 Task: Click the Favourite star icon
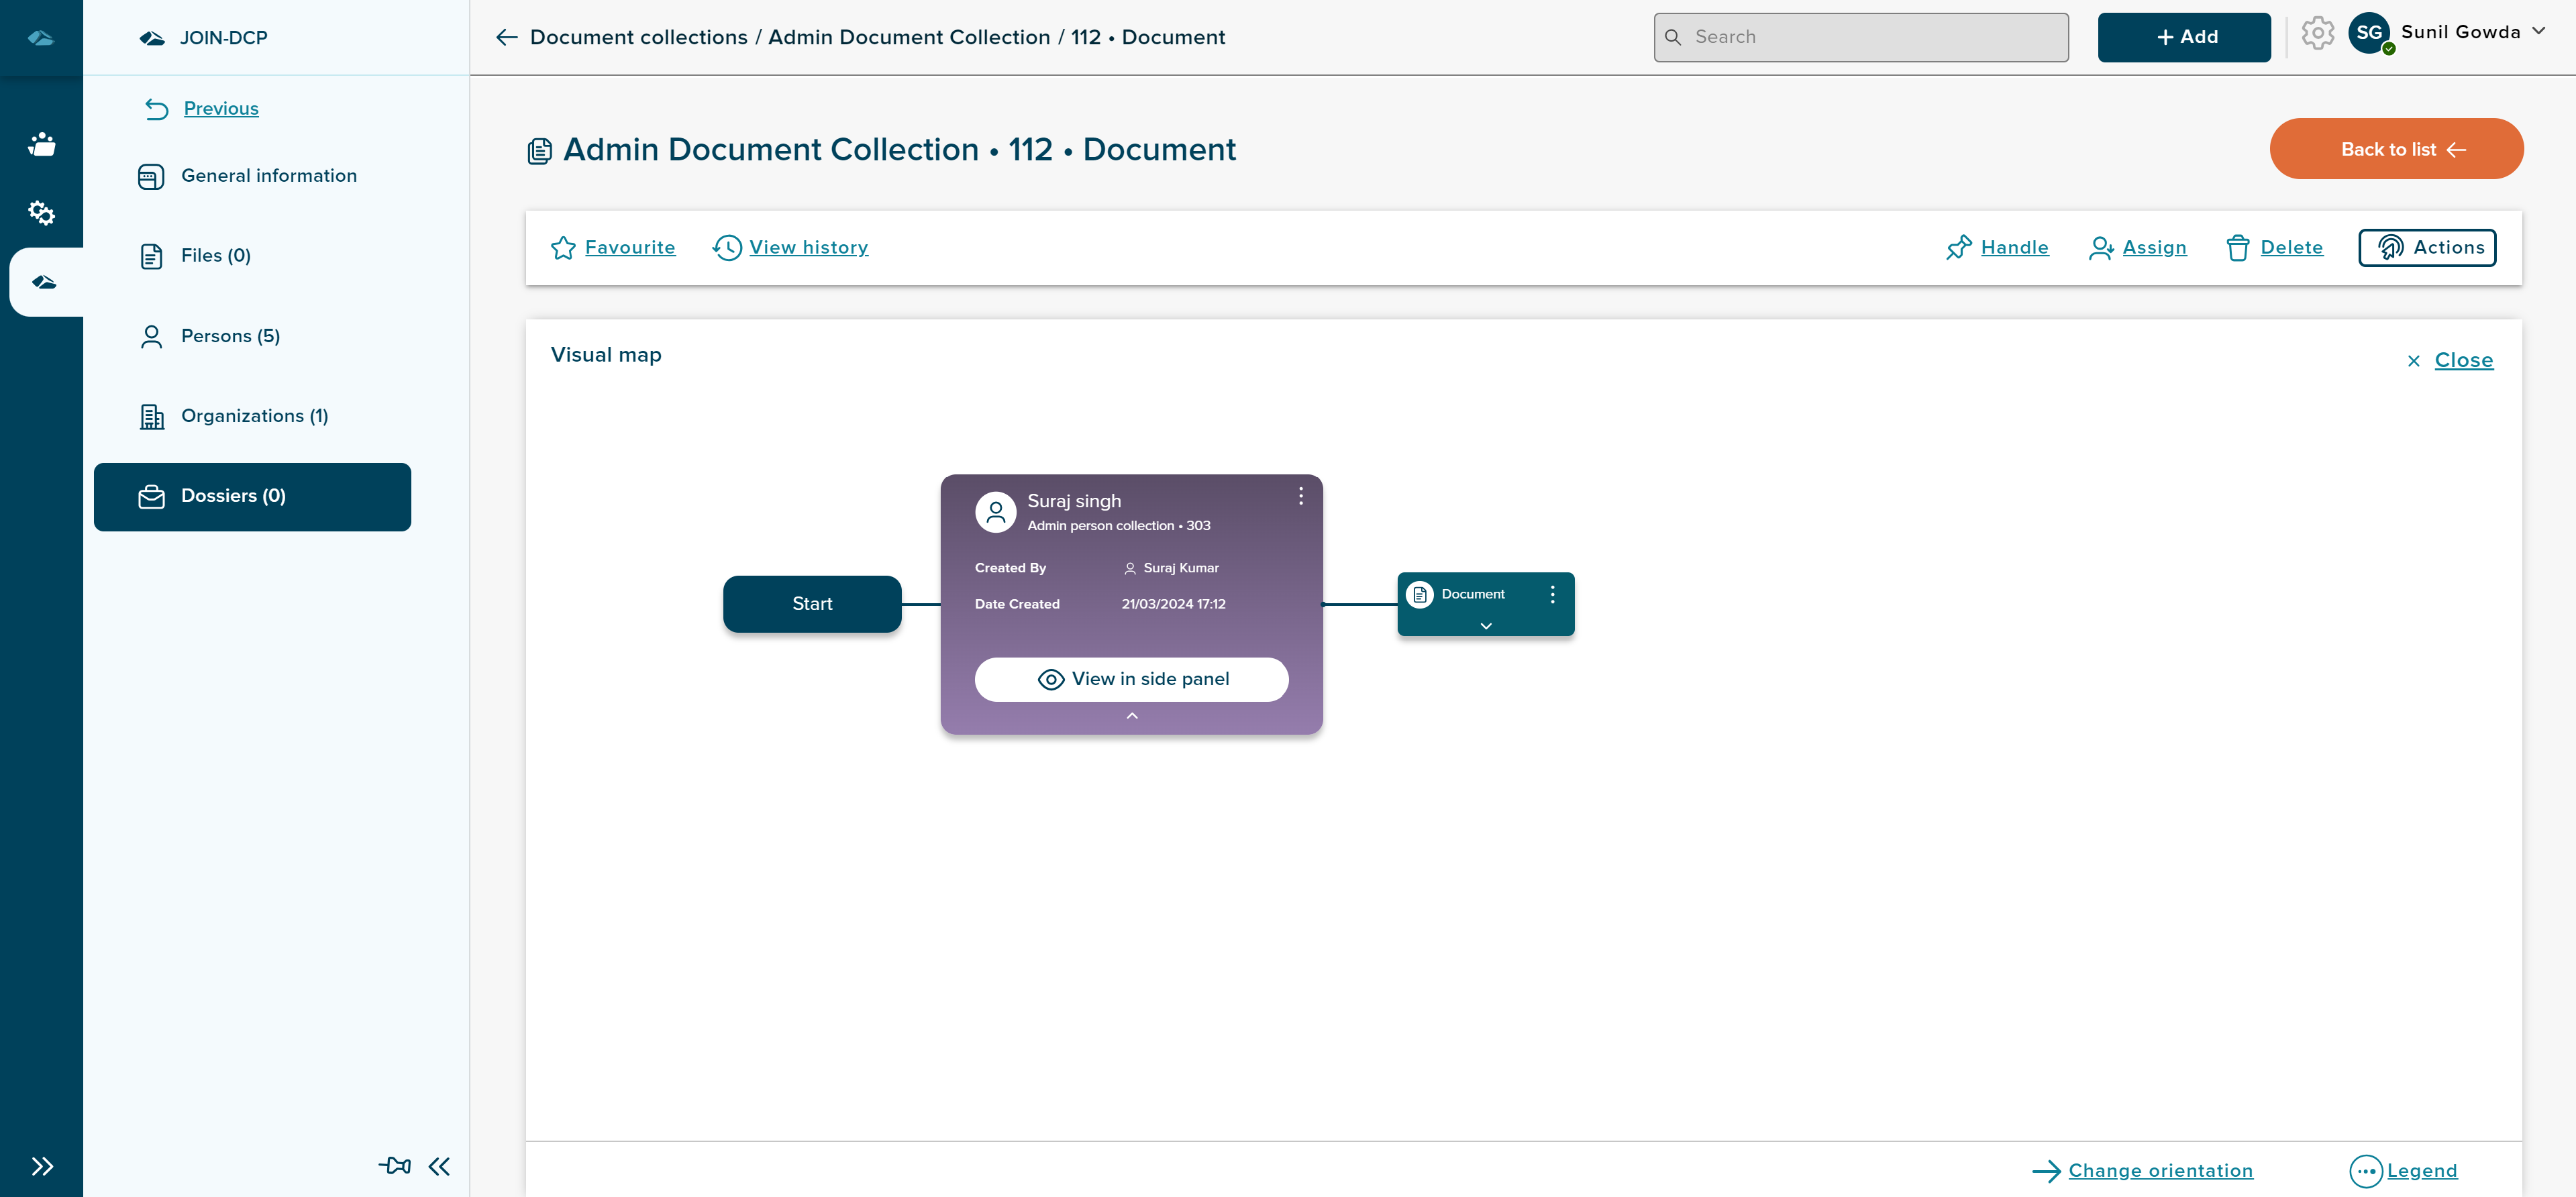point(564,248)
